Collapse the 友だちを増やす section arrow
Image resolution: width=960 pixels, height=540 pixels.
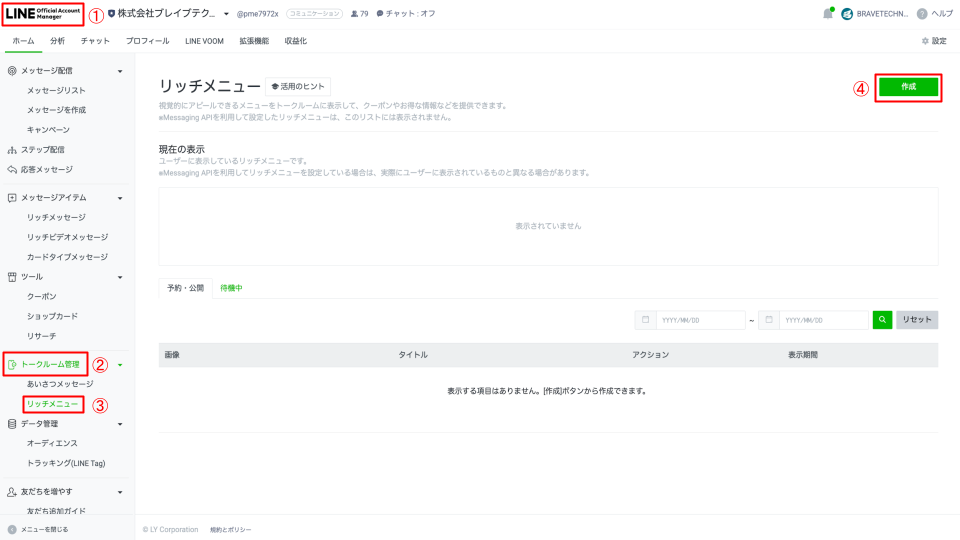tap(120, 492)
